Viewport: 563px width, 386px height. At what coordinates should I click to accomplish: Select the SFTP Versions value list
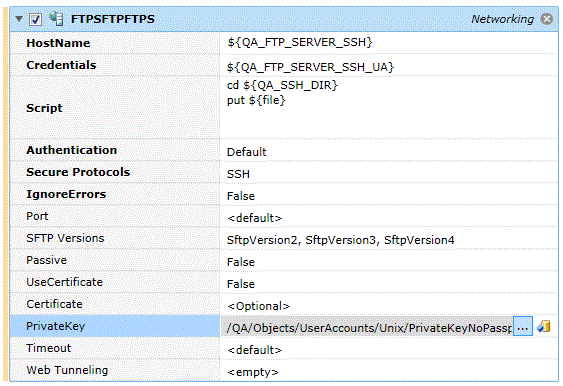click(x=389, y=238)
